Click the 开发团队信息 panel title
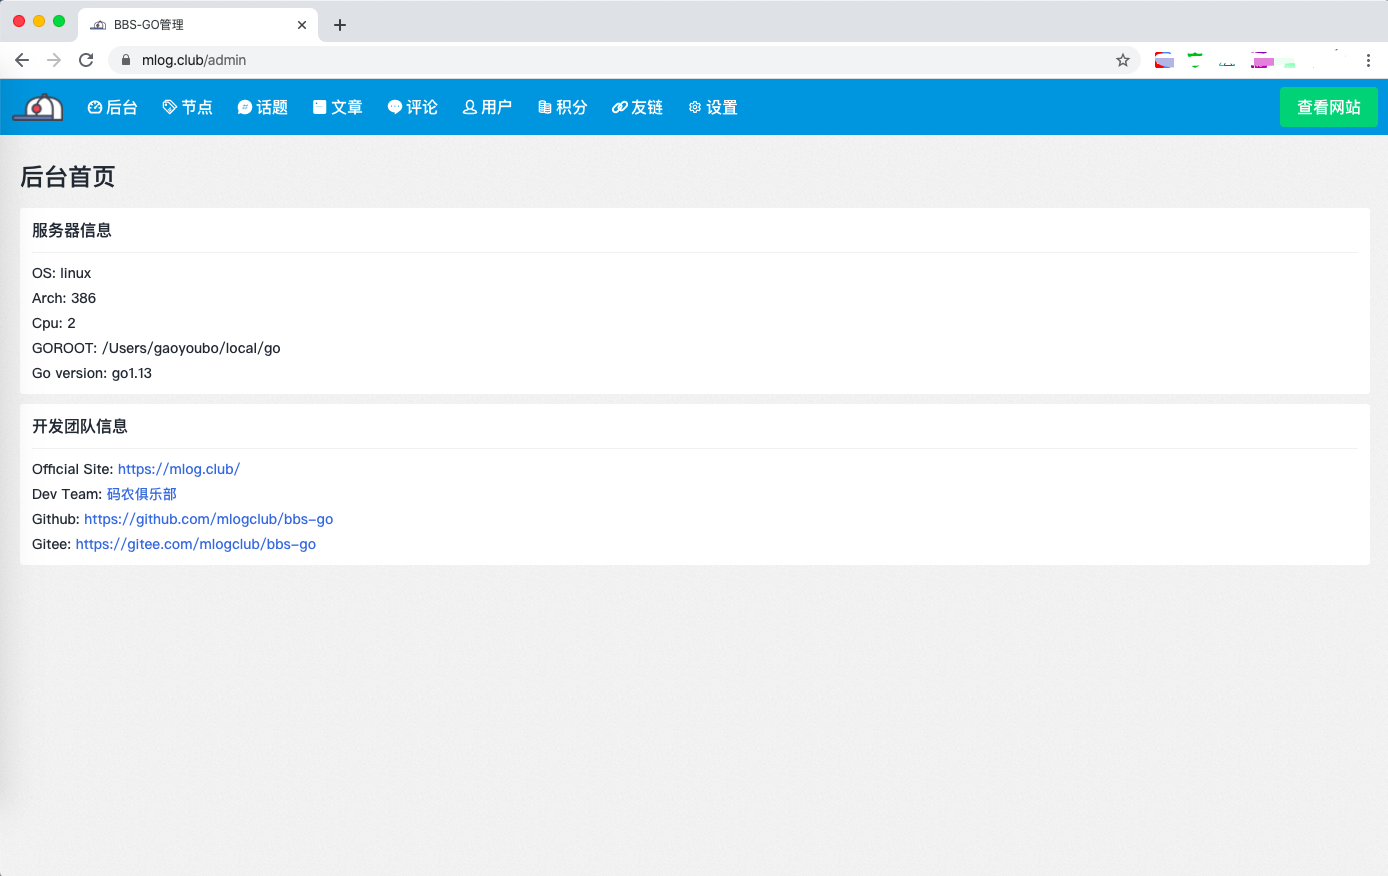Image resolution: width=1388 pixels, height=876 pixels. click(80, 426)
